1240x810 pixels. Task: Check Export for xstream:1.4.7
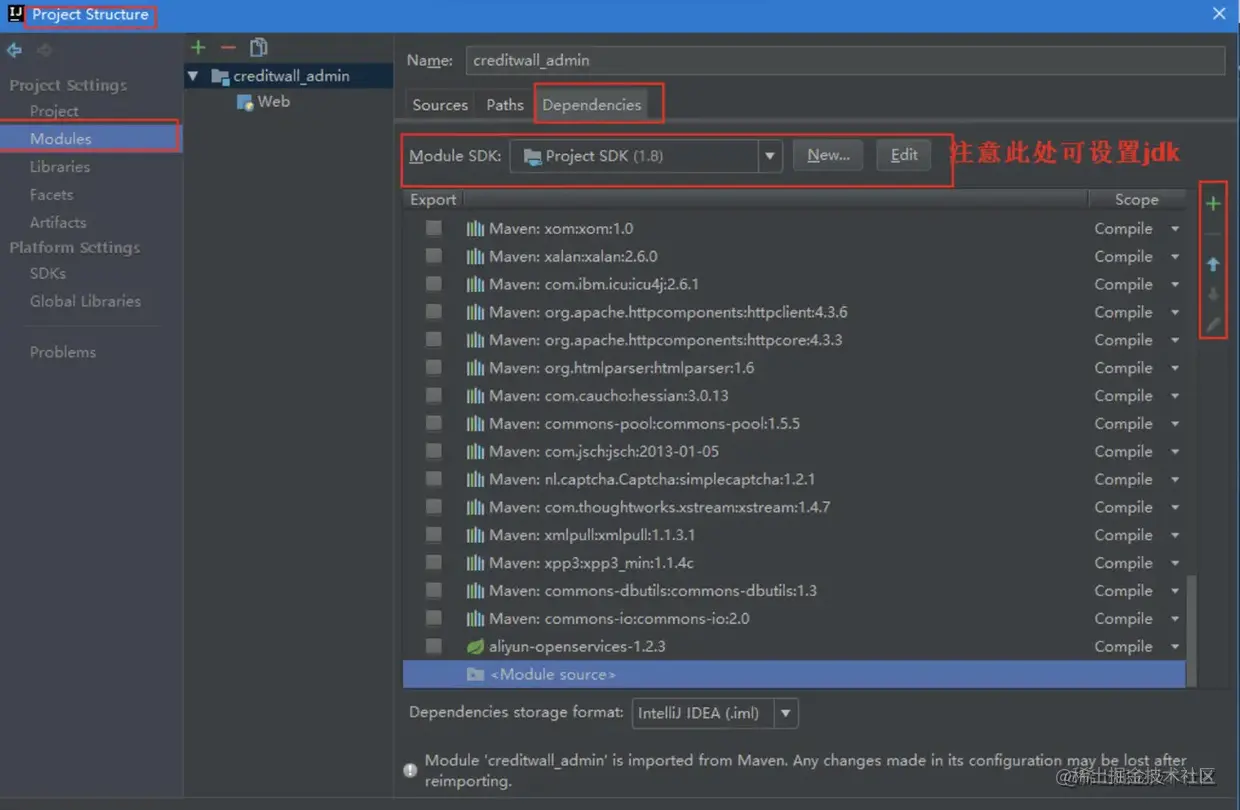click(x=433, y=507)
